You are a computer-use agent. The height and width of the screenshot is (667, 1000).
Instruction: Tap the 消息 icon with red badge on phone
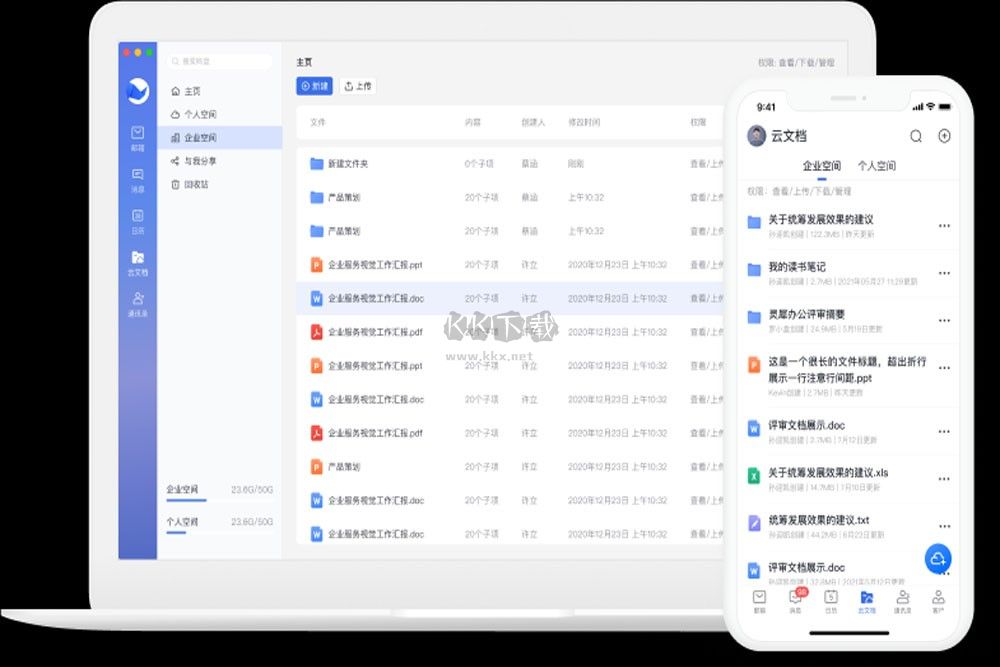click(x=796, y=600)
